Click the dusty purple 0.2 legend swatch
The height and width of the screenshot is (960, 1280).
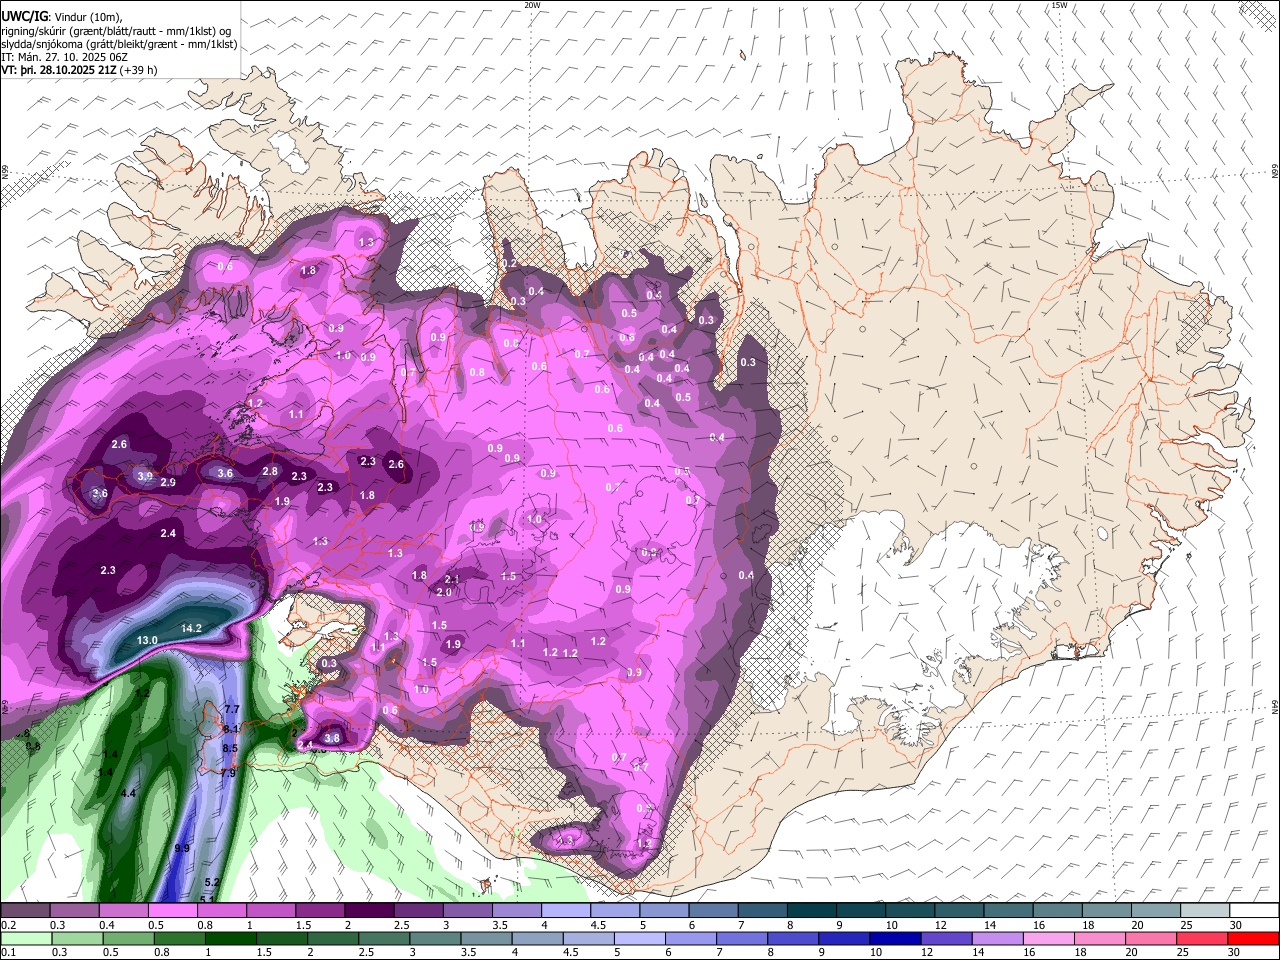[x=25, y=911]
